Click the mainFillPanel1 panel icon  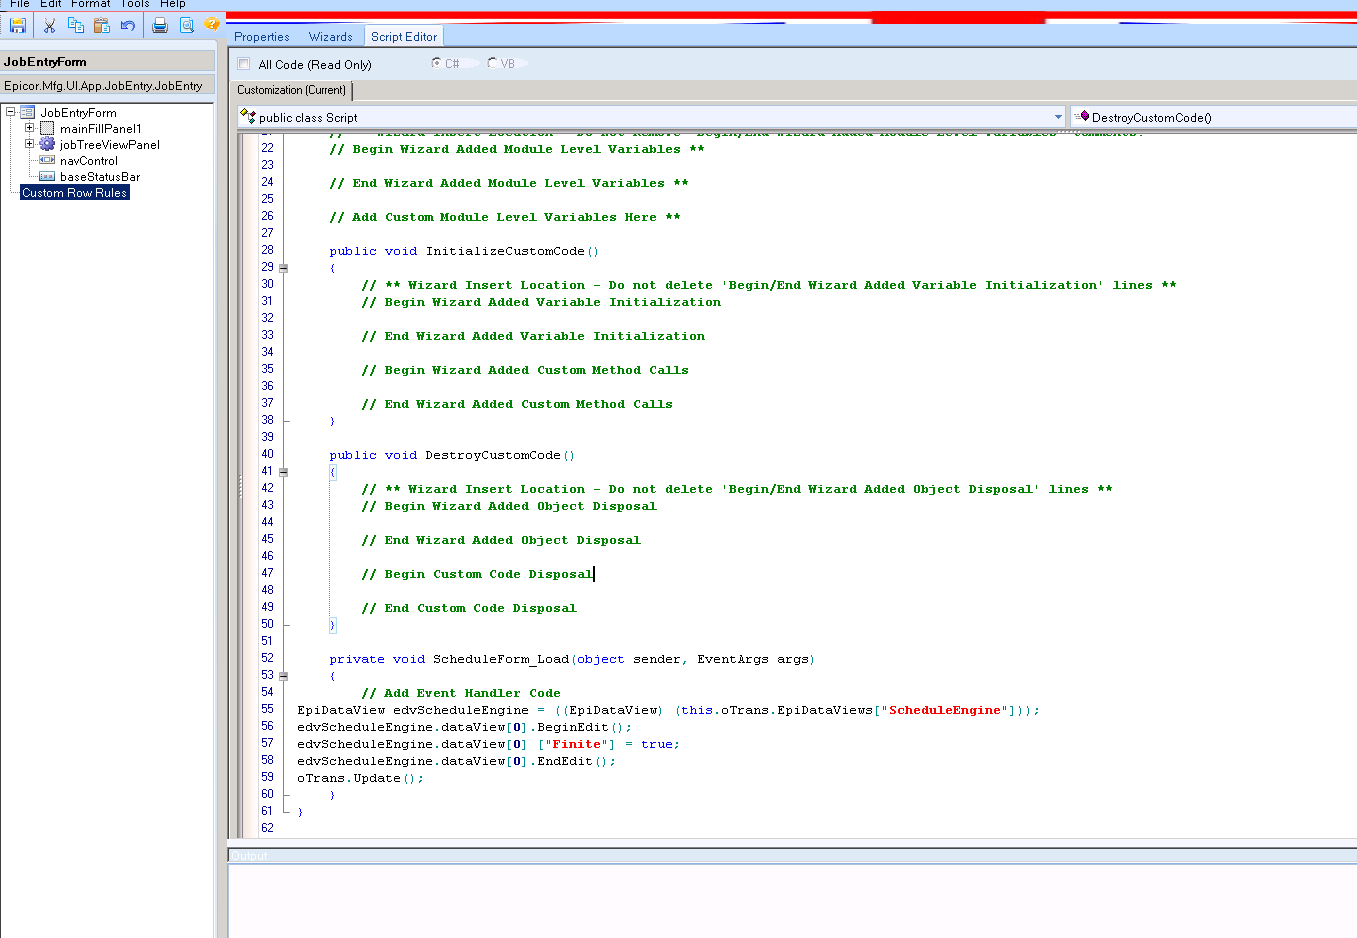click(47, 129)
